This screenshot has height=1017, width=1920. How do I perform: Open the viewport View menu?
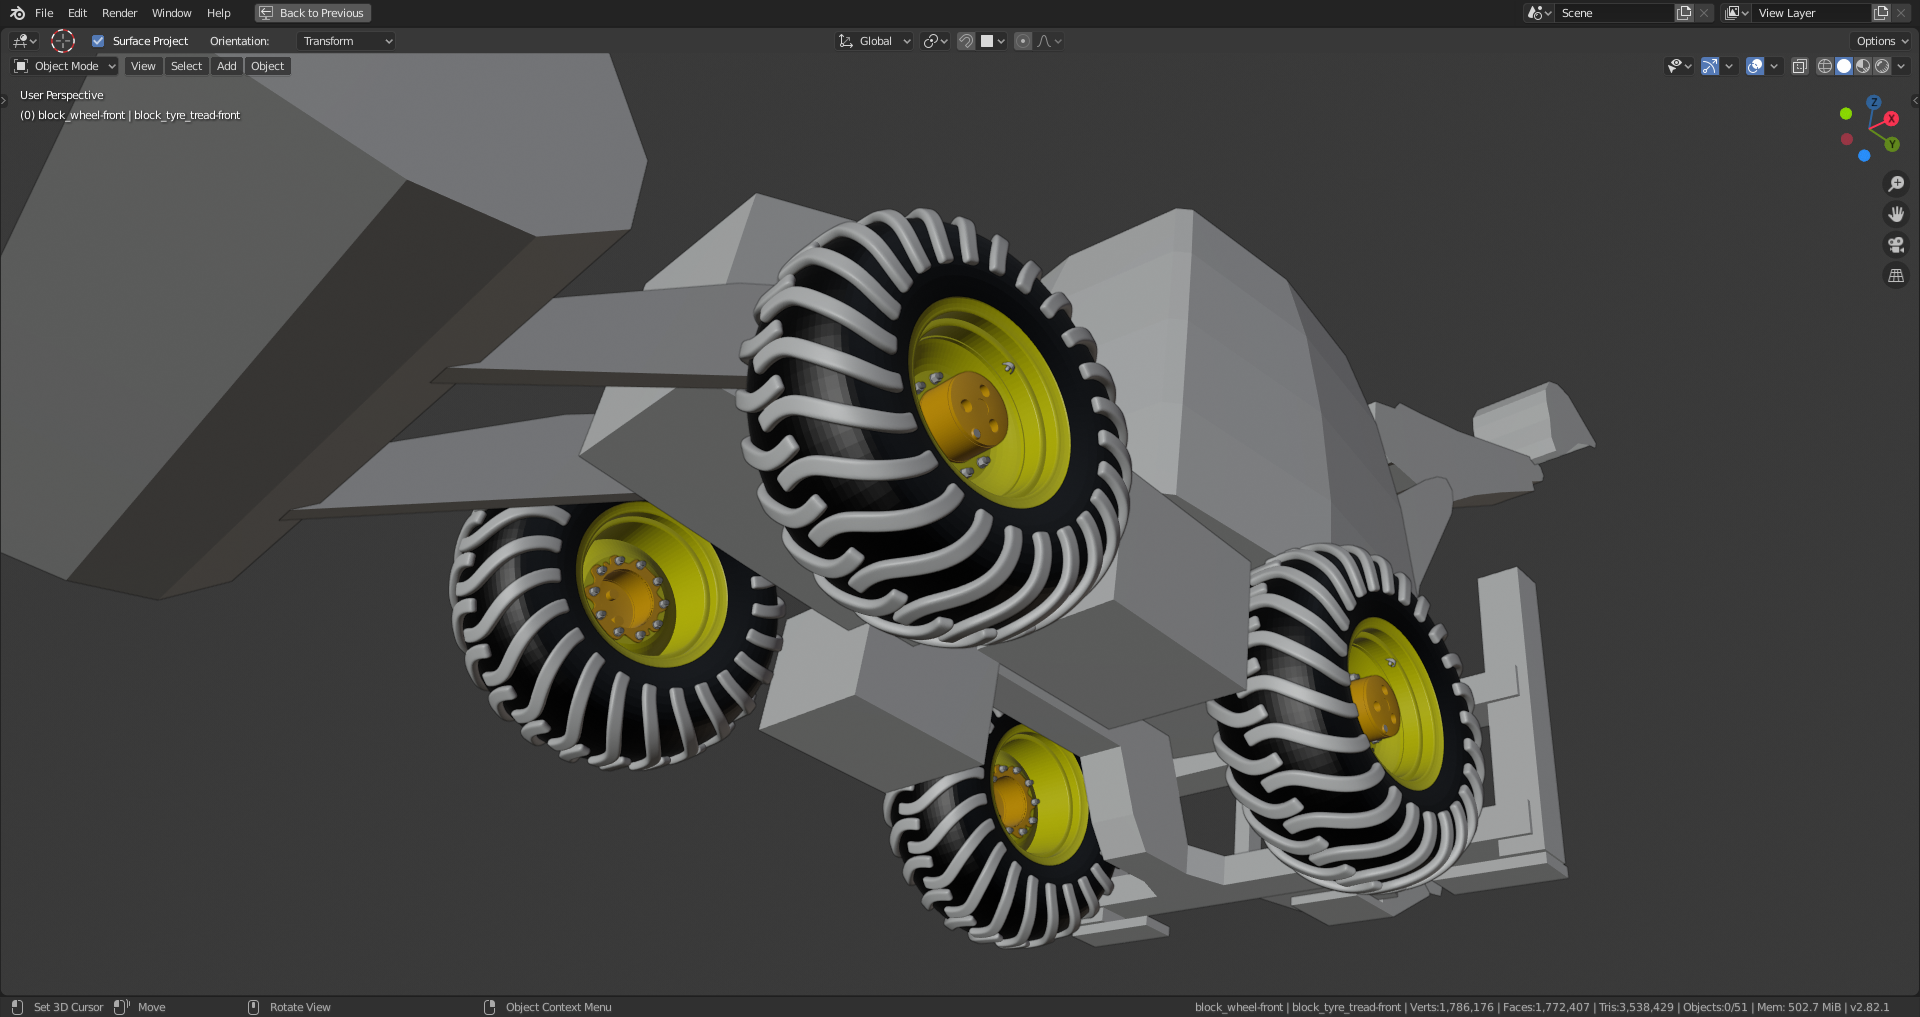click(x=143, y=66)
